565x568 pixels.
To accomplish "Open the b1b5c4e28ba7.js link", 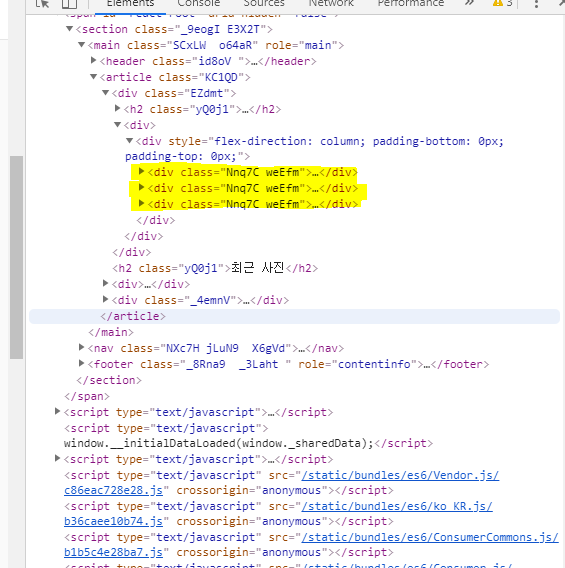I will click(x=113, y=552).
